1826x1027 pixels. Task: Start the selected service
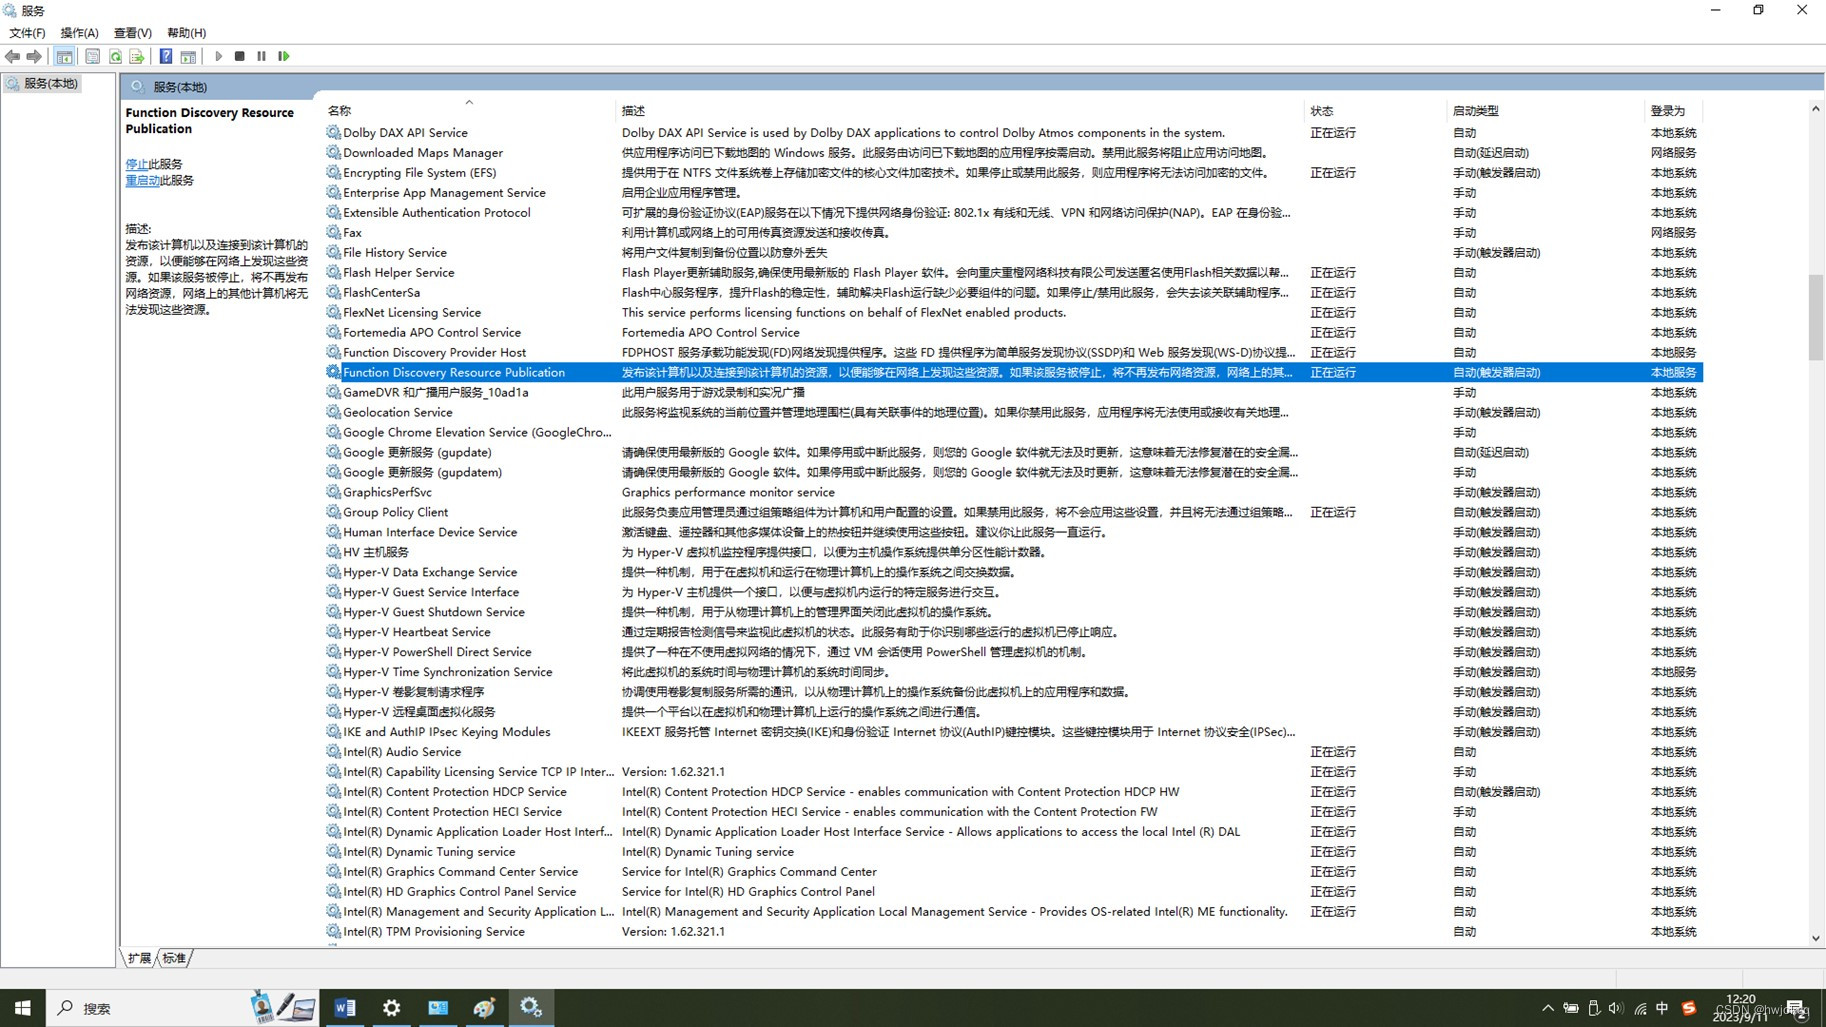click(218, 56)
